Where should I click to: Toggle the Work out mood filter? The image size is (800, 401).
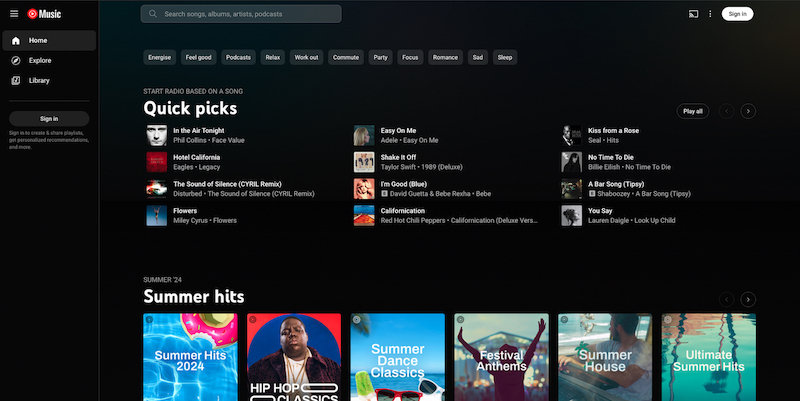pyautogui.click(x=306, y=57)
